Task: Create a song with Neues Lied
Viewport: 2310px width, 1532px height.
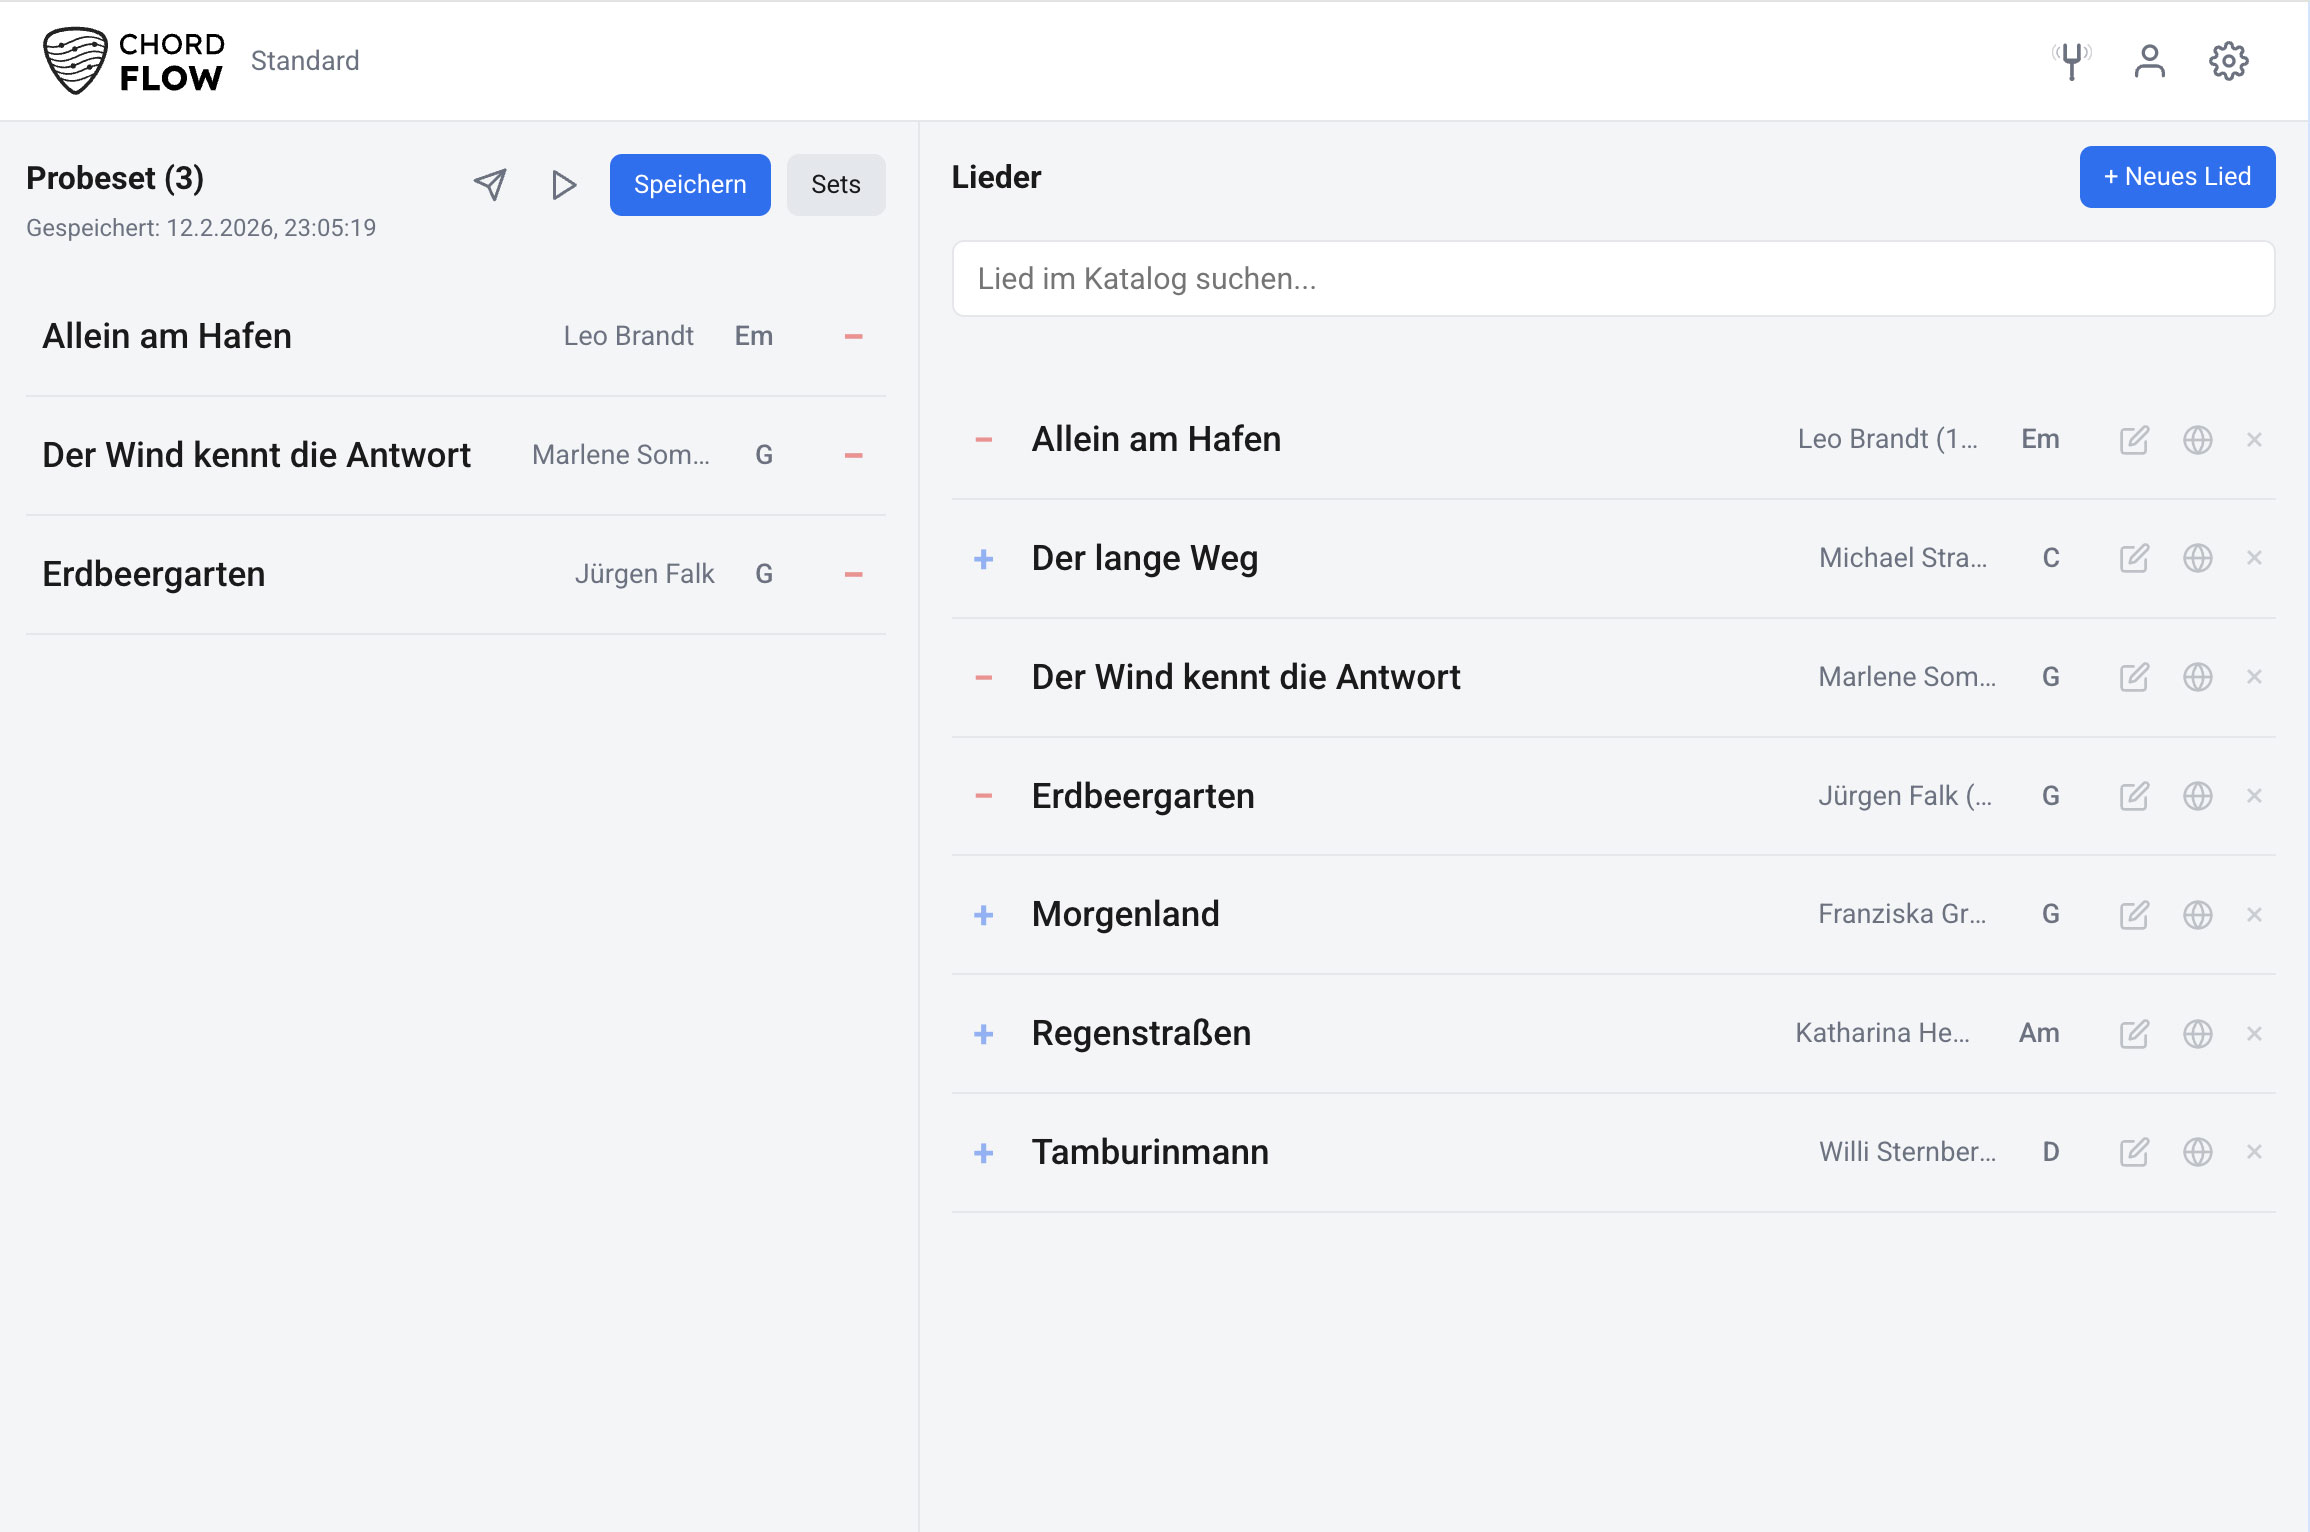Action: tap(2177, 177)
